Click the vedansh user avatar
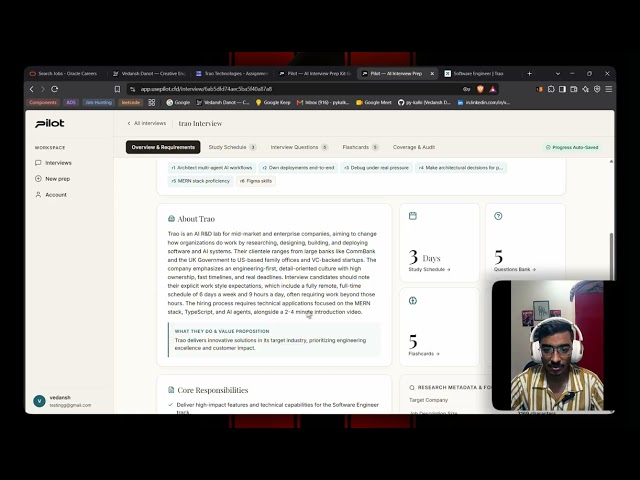 point(40,401)
